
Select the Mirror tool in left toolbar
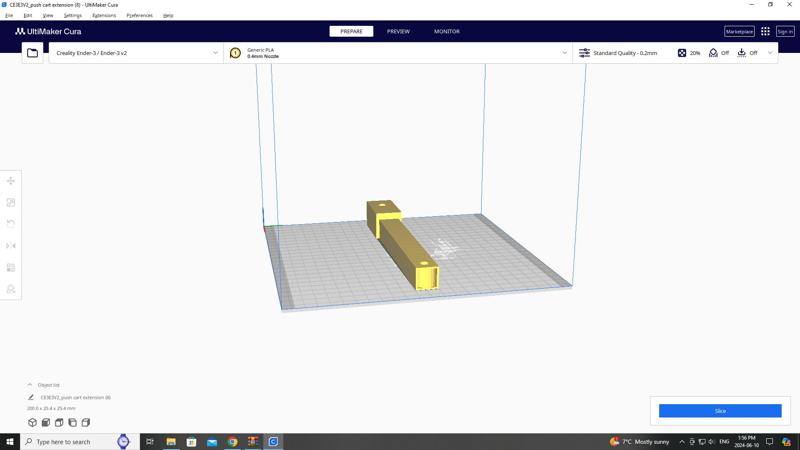(11, 246)
